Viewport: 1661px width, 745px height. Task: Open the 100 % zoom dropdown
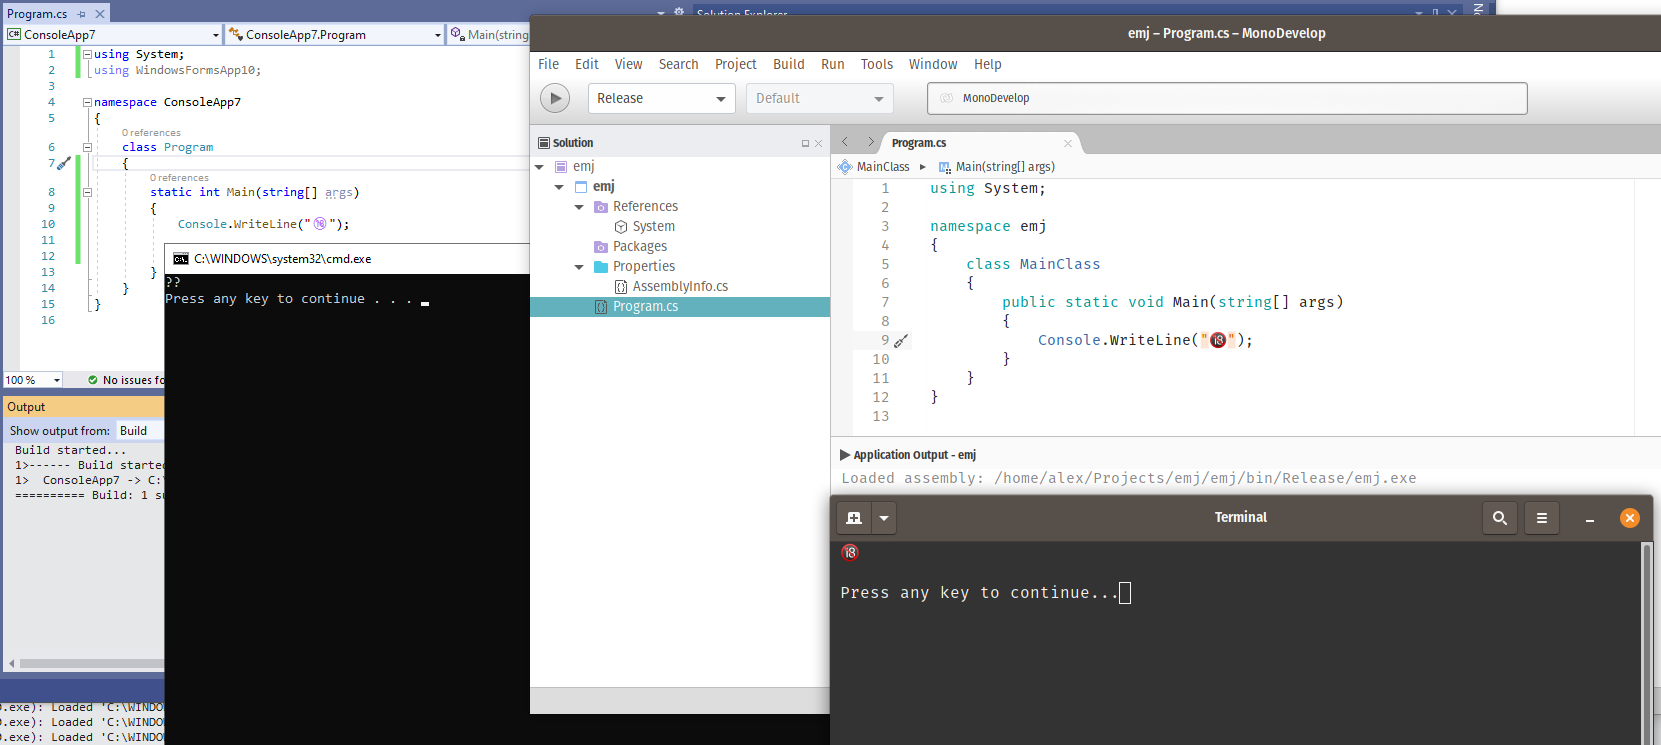click(x=57, y=380)
